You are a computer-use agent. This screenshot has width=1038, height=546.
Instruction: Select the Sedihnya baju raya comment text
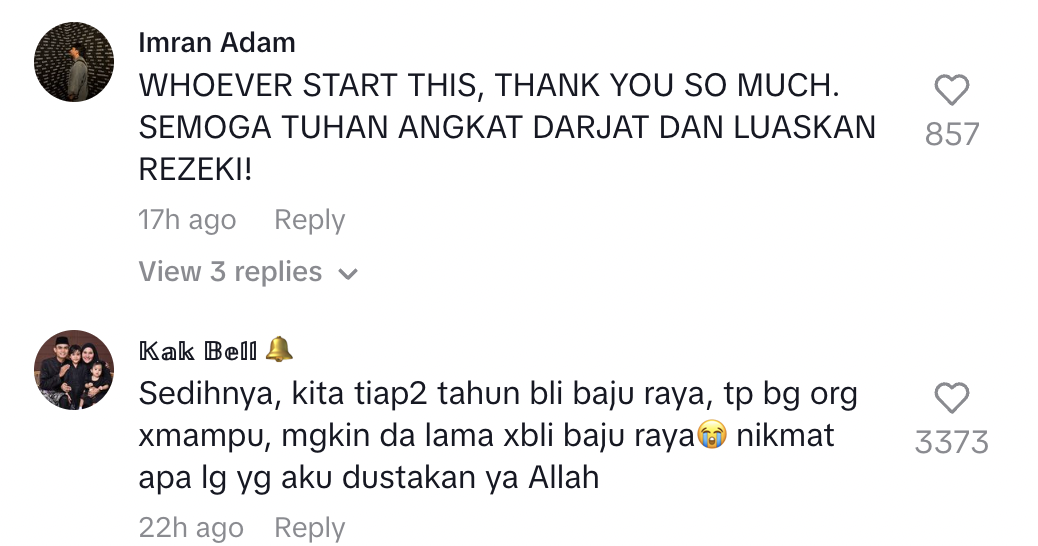pyautogui.click(x=498, y=436)
